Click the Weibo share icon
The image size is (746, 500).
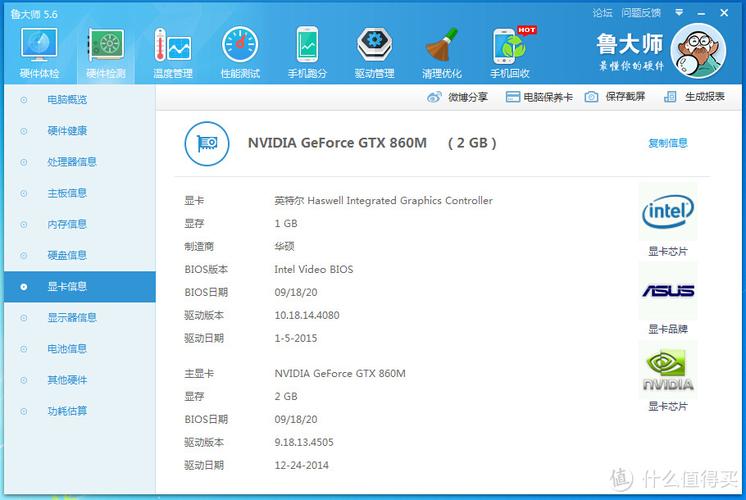434,97
